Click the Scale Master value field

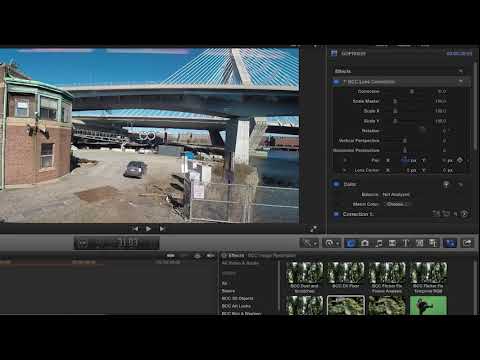coord(441,101)
